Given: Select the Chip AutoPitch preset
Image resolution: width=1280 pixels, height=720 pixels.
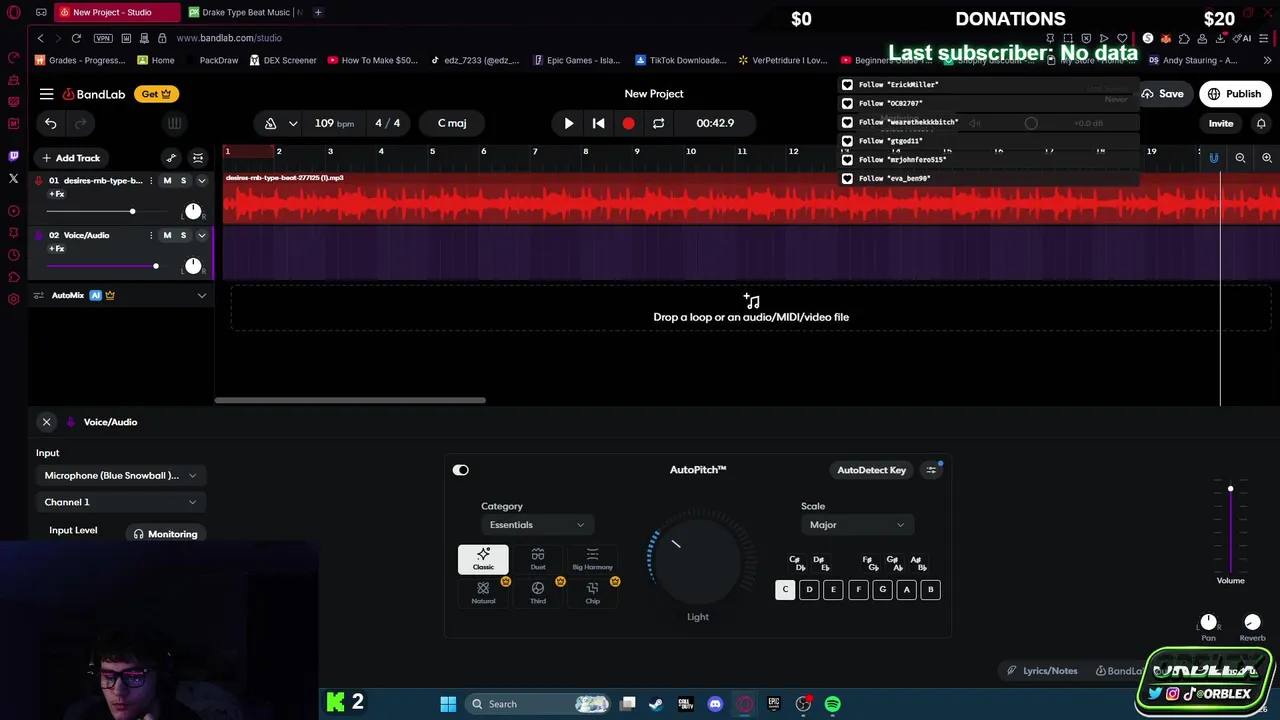Looking at the screenshot, I should pyautogui.click(x=592, y=592).
